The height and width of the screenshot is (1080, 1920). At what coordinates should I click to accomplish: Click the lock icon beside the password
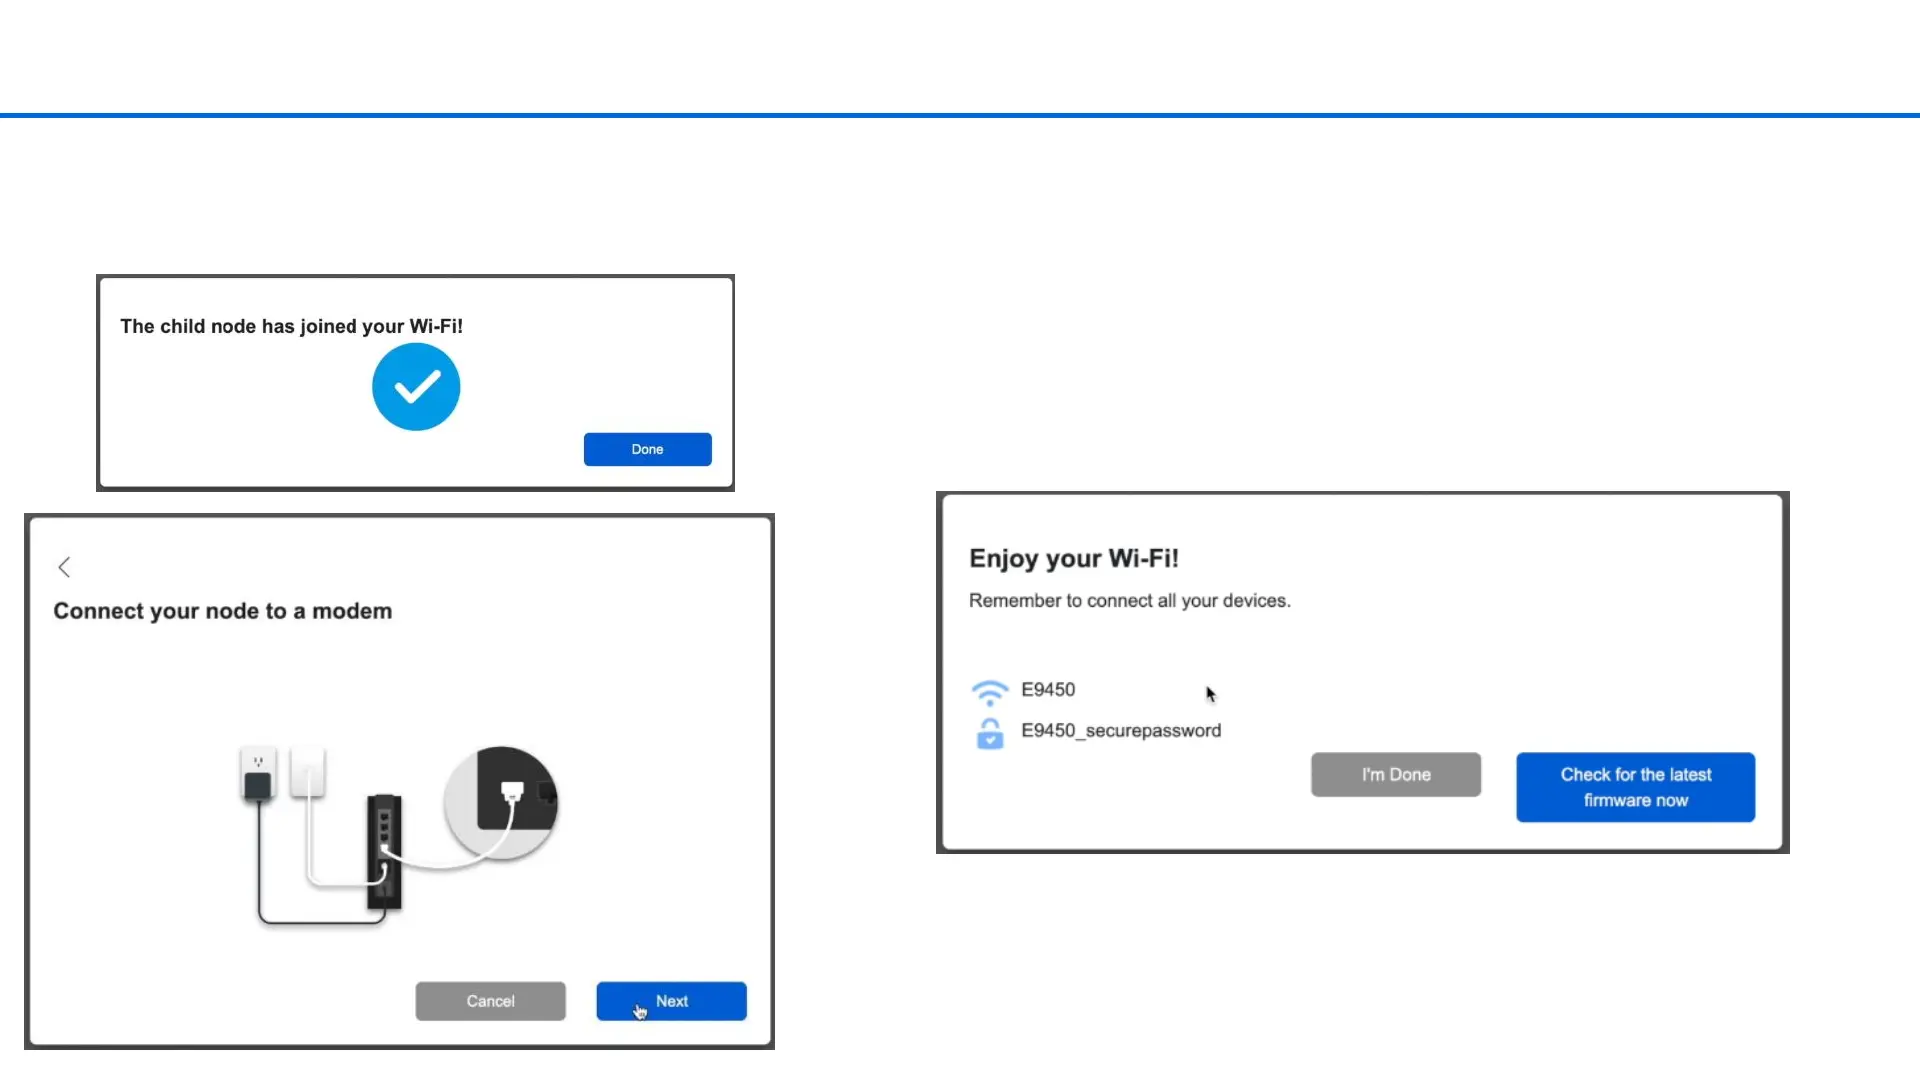[x=990, y=733]
